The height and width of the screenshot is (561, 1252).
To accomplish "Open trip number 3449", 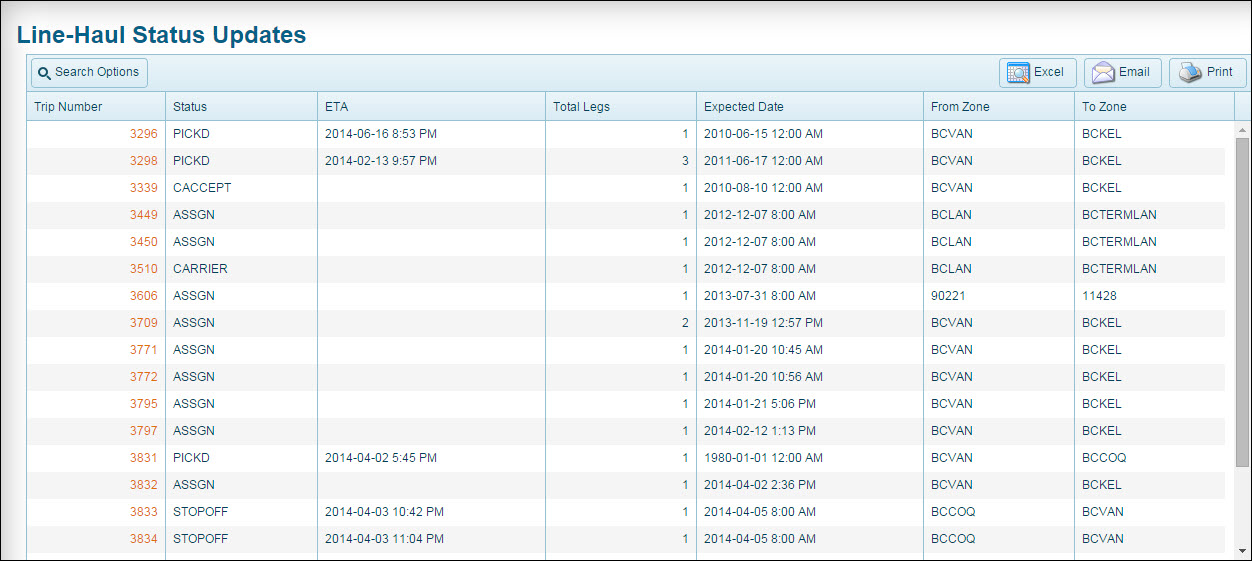I will (x=143, y=215).
